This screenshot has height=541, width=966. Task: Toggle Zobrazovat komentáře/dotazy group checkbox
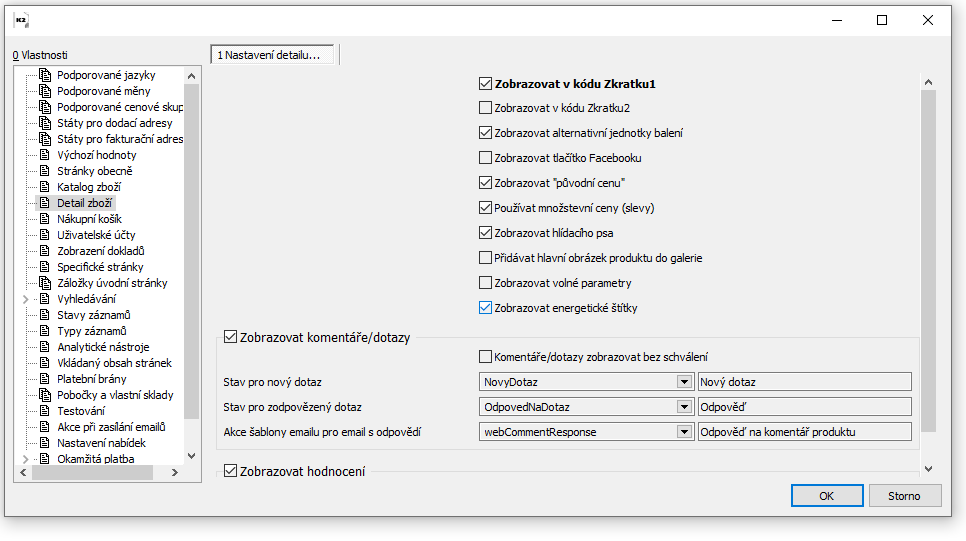click(230, 337)
